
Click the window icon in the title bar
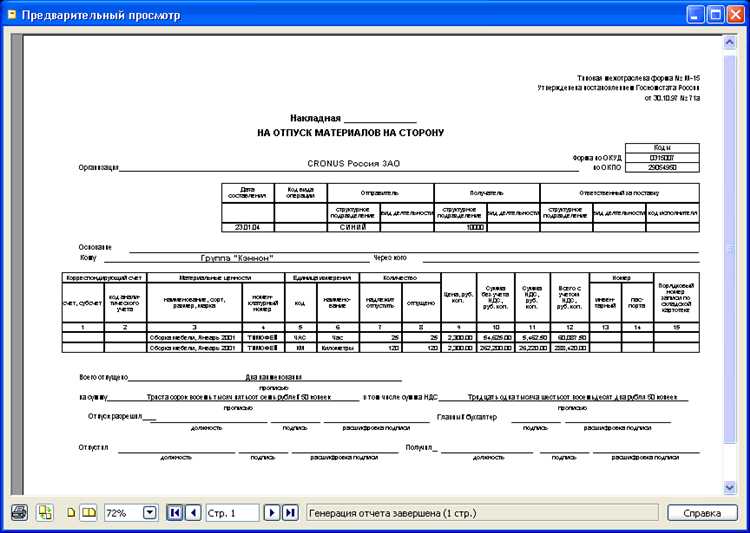[13, 14]
